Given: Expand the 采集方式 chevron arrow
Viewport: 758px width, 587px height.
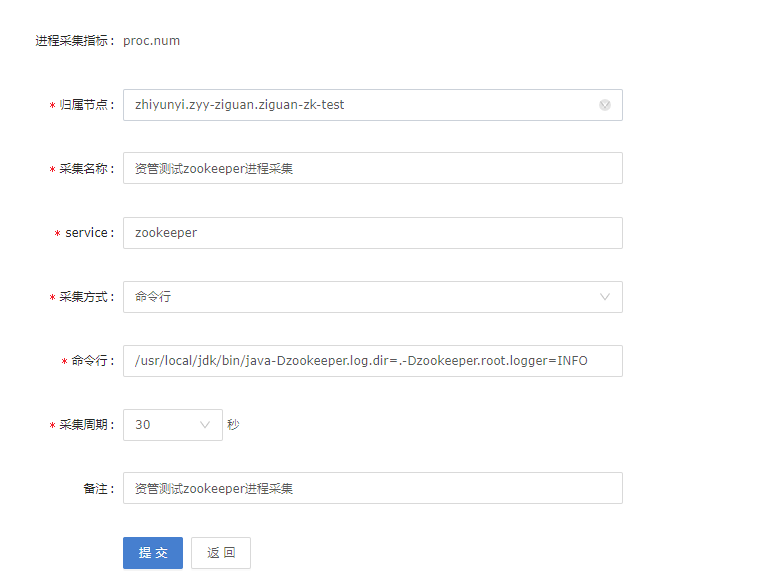Looking at the screenshot, I should [x=604, y=297].
